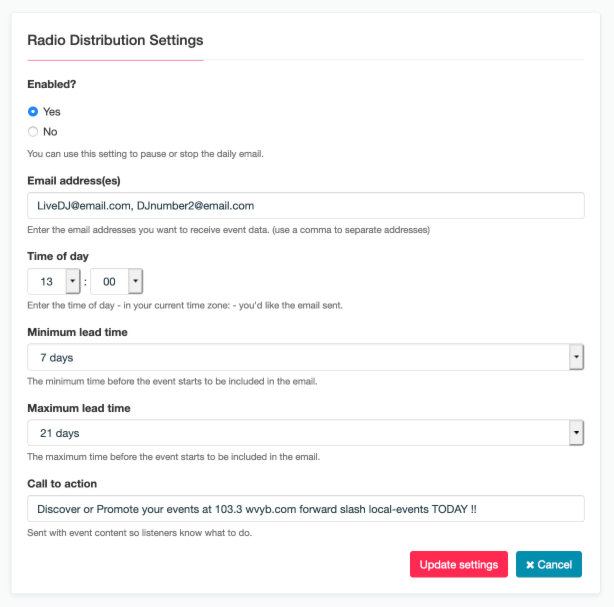Open the minutes dropdown showing 00
The image size is (614, 607).
pos(116,281)
